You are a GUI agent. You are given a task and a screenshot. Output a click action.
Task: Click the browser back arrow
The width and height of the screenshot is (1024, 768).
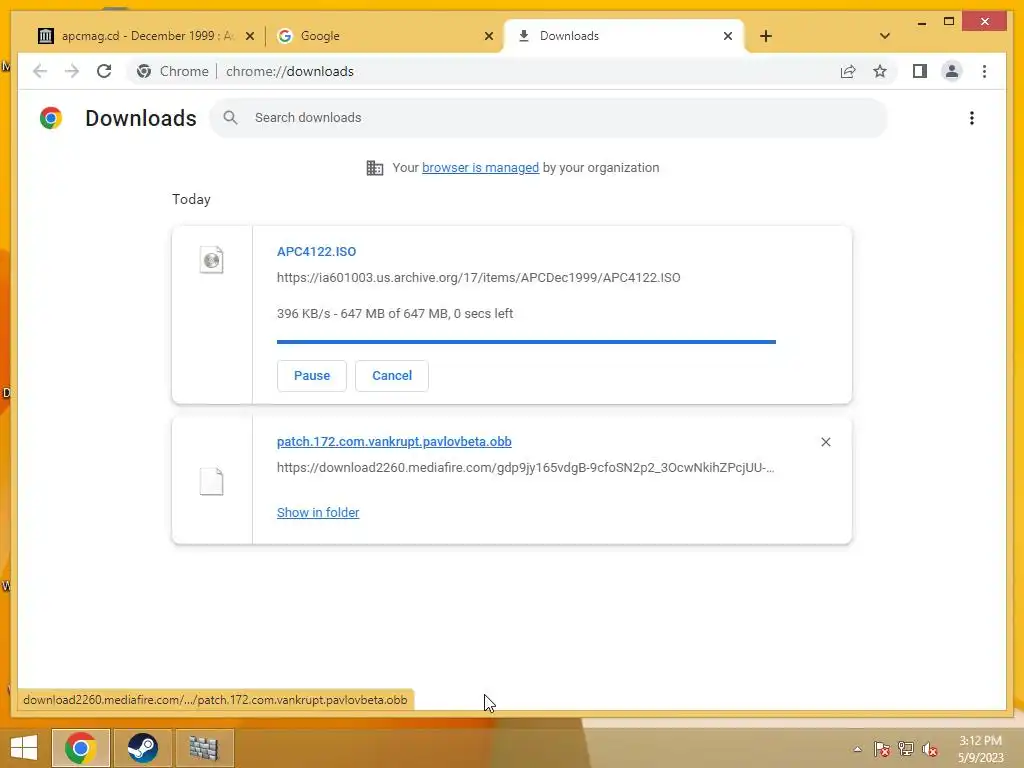[40, 71]
